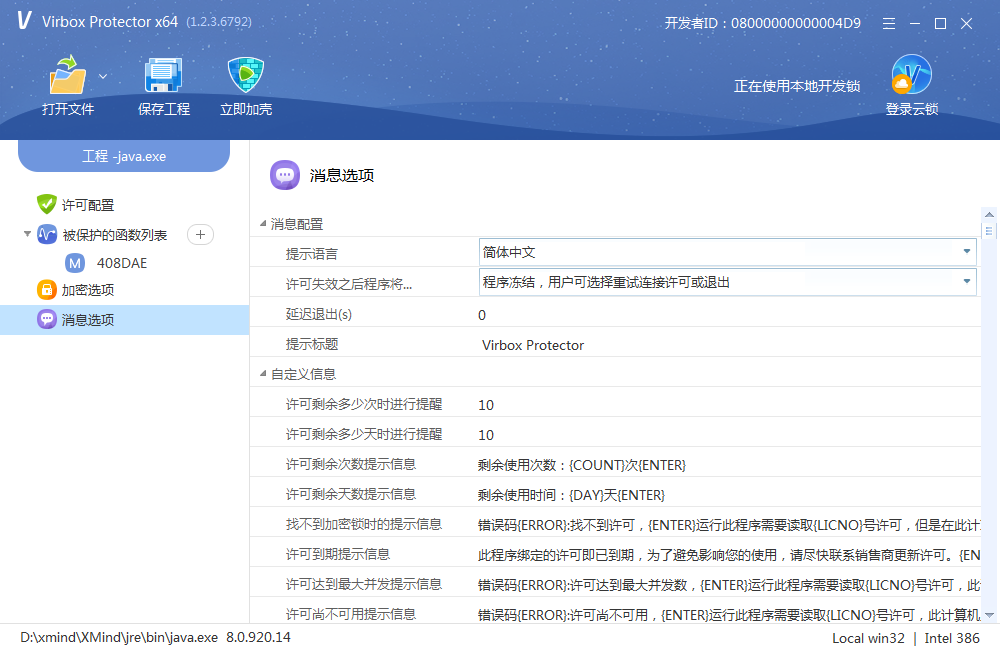Image resolution: width=1000 pixels, height=650 pixels.
Task: Edit the 许可到期提示信息 value
Action: (x=727, y=555)
